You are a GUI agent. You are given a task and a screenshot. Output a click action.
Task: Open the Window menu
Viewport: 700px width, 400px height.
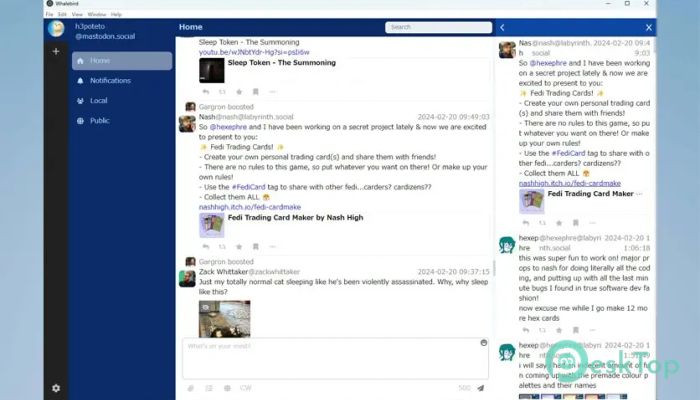[97, 14]
